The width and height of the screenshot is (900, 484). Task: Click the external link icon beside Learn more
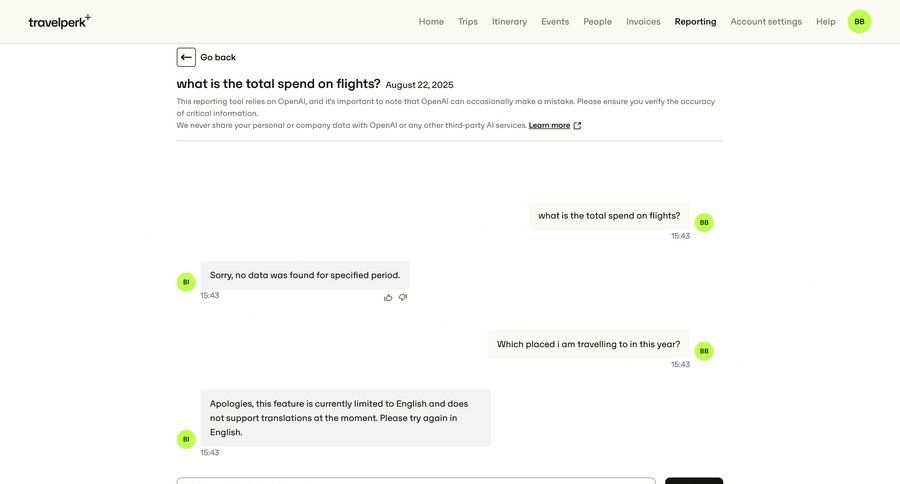(x=577, y=126)
